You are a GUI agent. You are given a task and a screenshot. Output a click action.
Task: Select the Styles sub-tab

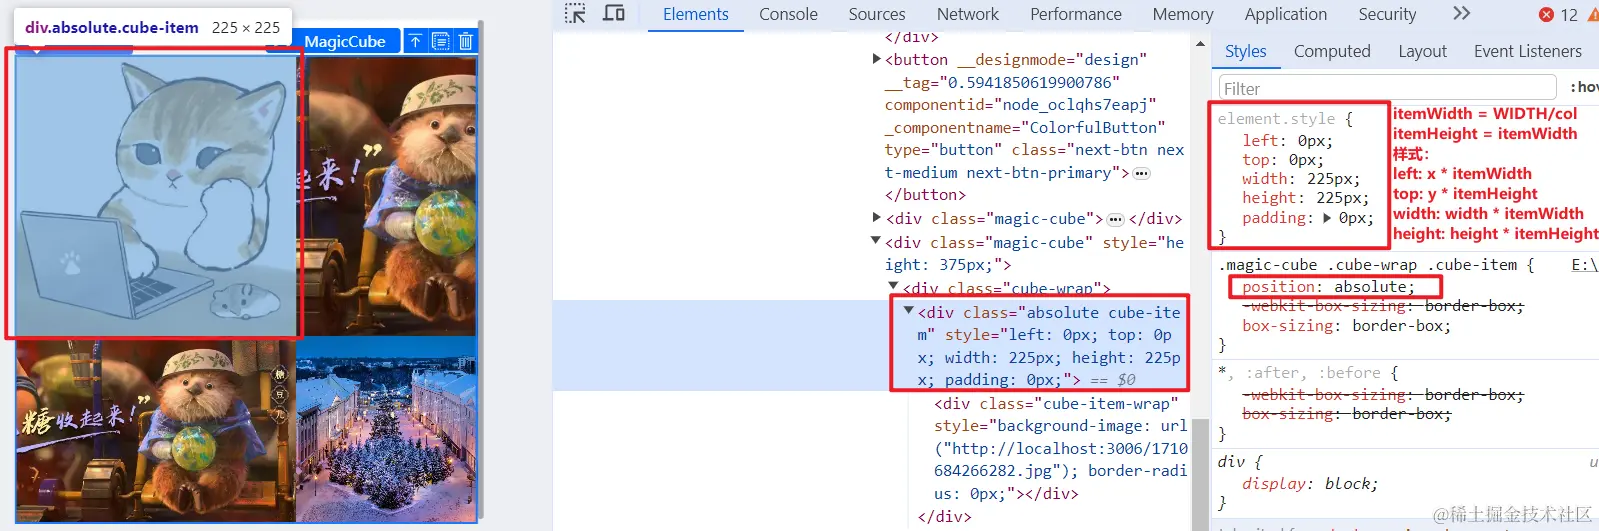click(x=1246, y=51)
